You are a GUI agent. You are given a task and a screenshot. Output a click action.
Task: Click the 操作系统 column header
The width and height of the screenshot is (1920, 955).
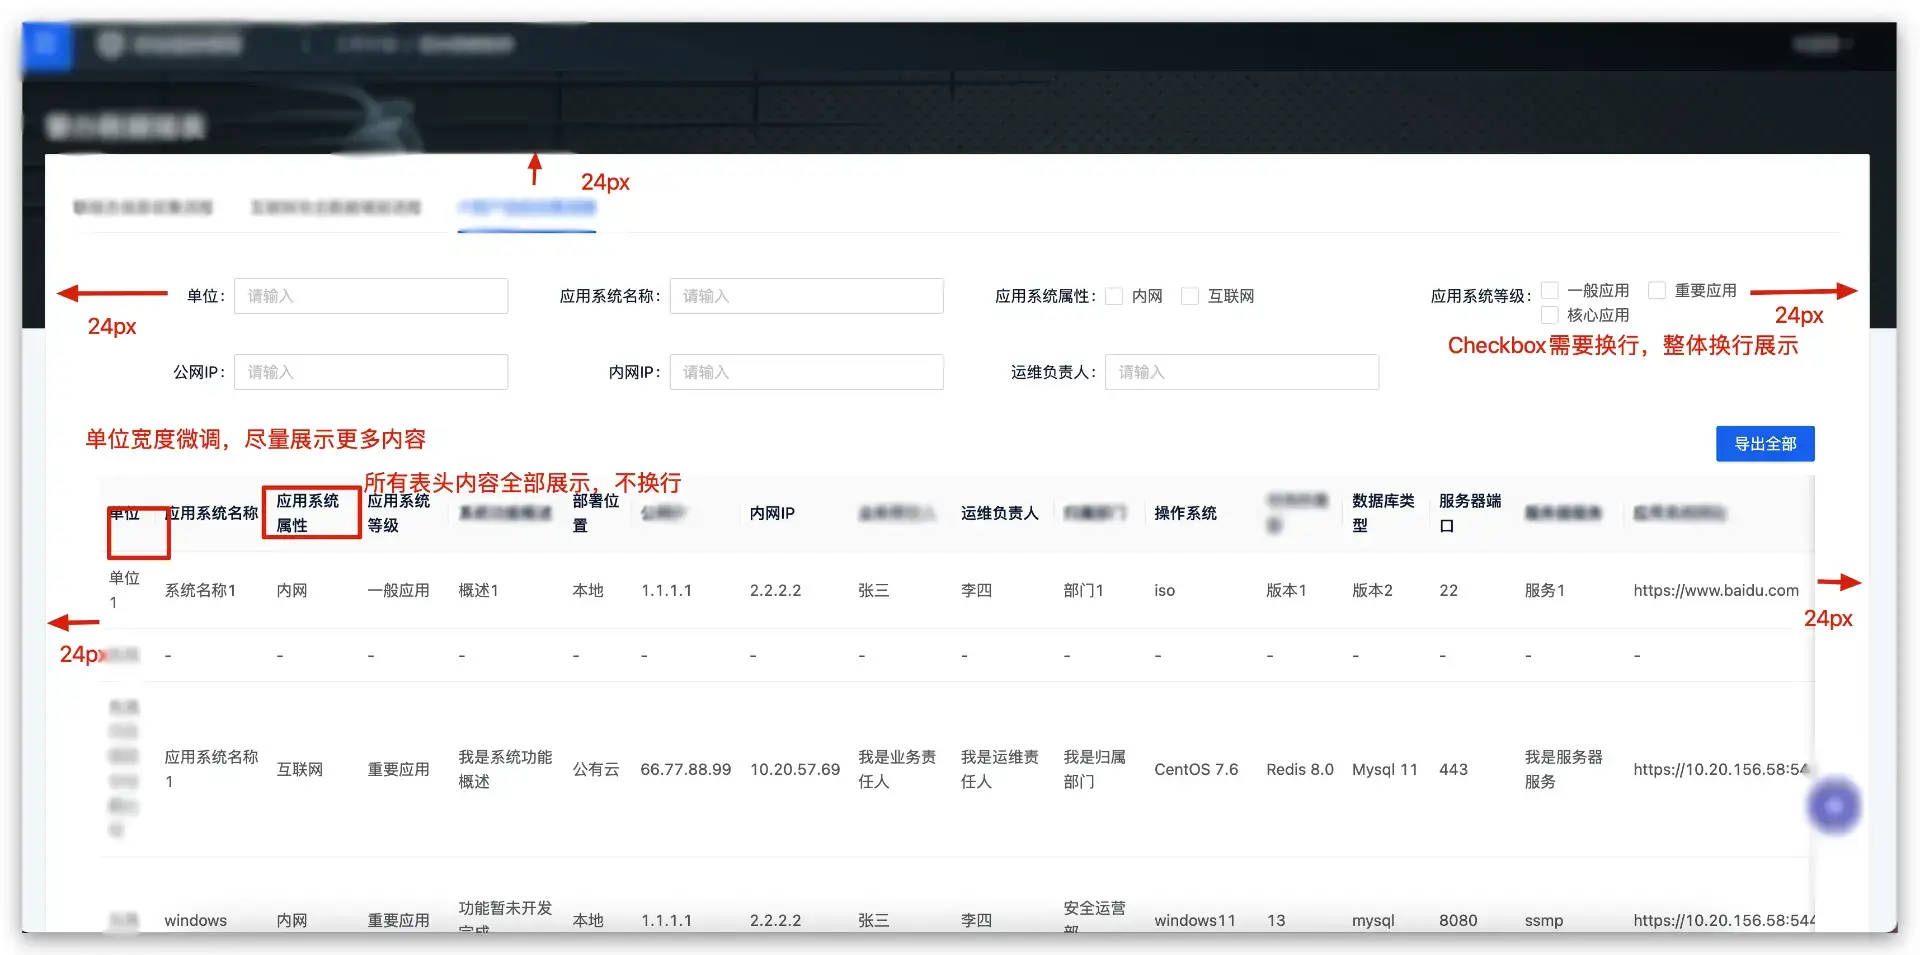tap(1185, 513)
